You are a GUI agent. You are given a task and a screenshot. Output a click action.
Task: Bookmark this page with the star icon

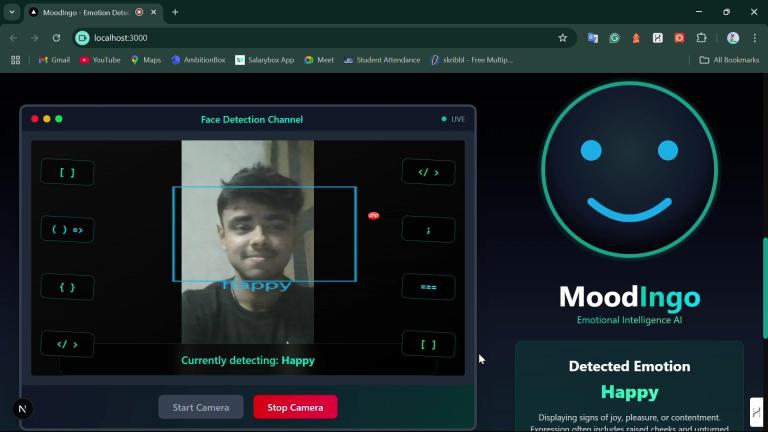(x=562, y=38)
